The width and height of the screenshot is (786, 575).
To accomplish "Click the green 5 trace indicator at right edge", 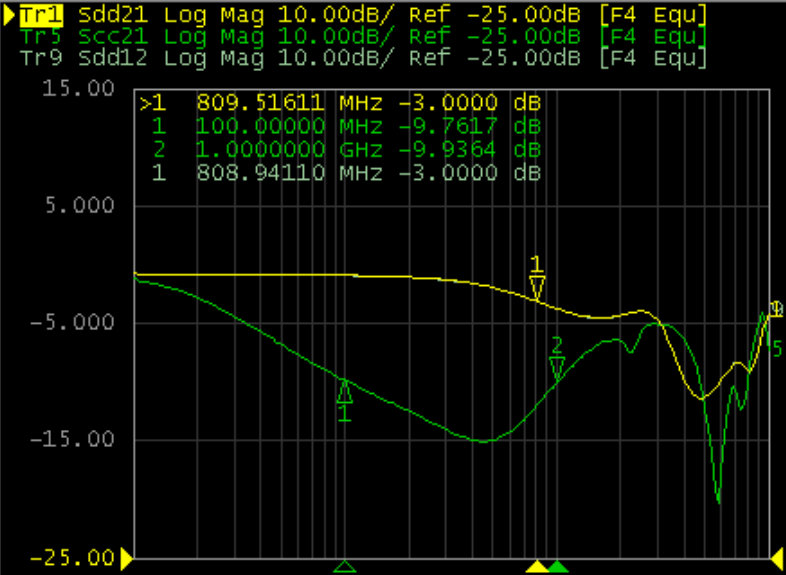I will point(776,348).
